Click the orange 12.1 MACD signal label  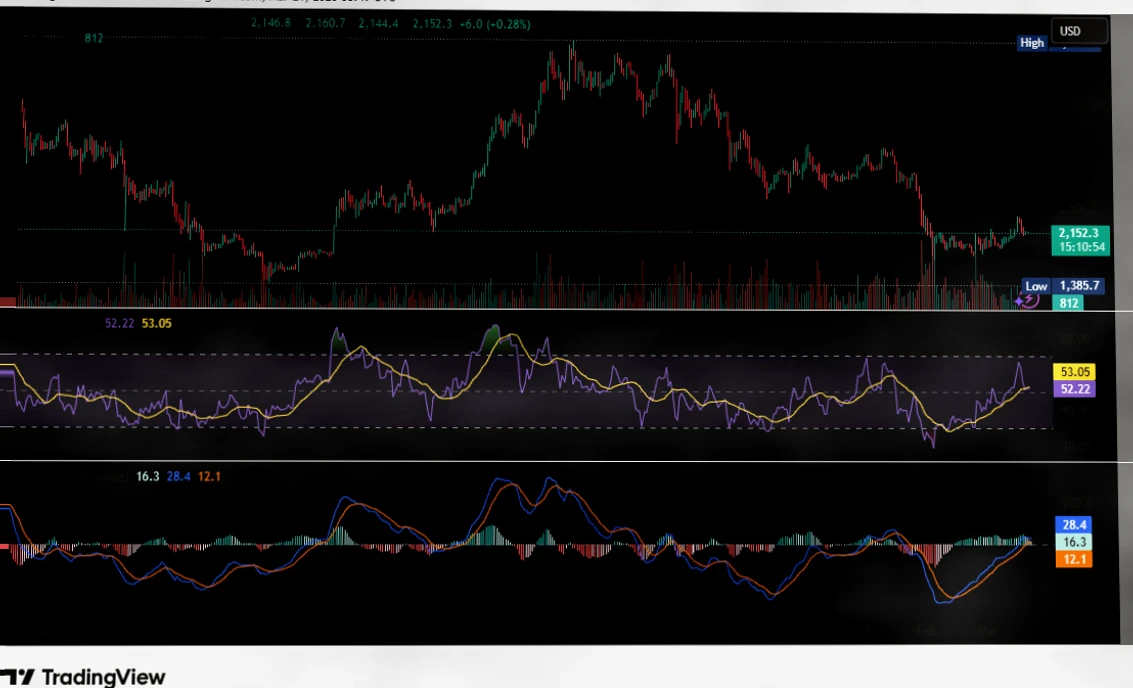pos(1074,559)
